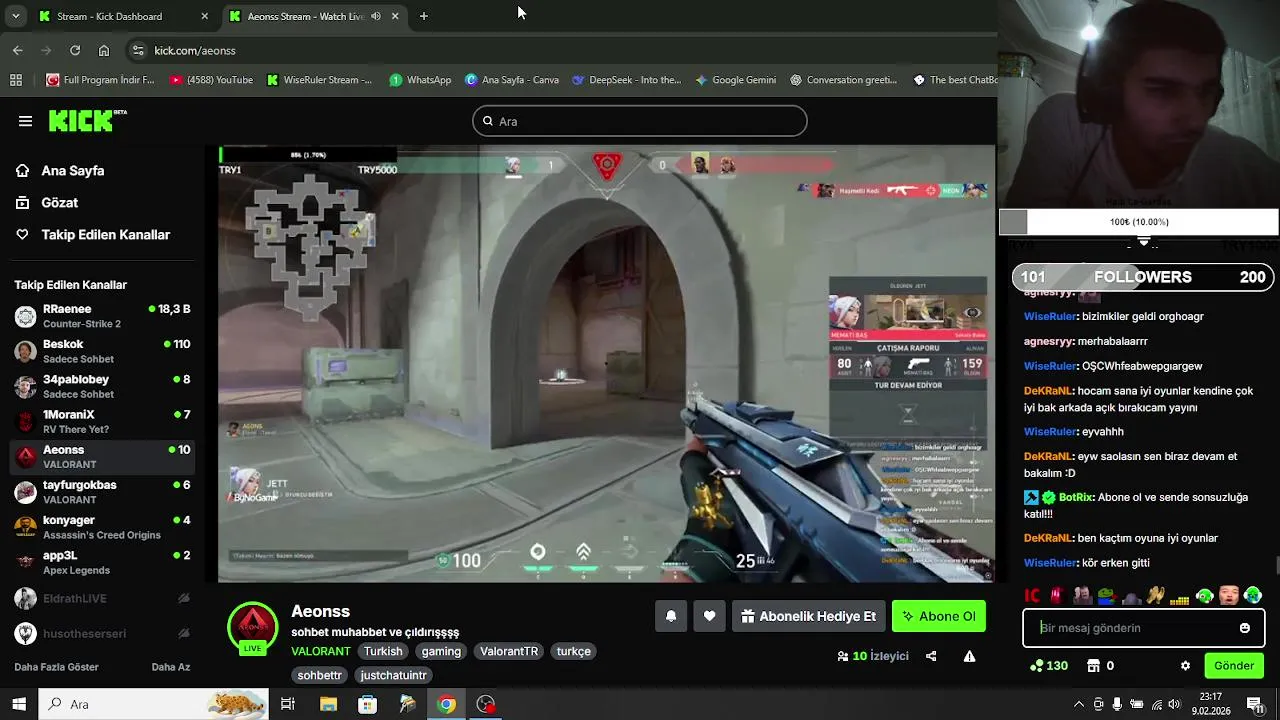Image resolution: width=1280 pixels, height=720 pixels.
Task: Expand list with Daha Fazla Göster
Action: [56, 667]
